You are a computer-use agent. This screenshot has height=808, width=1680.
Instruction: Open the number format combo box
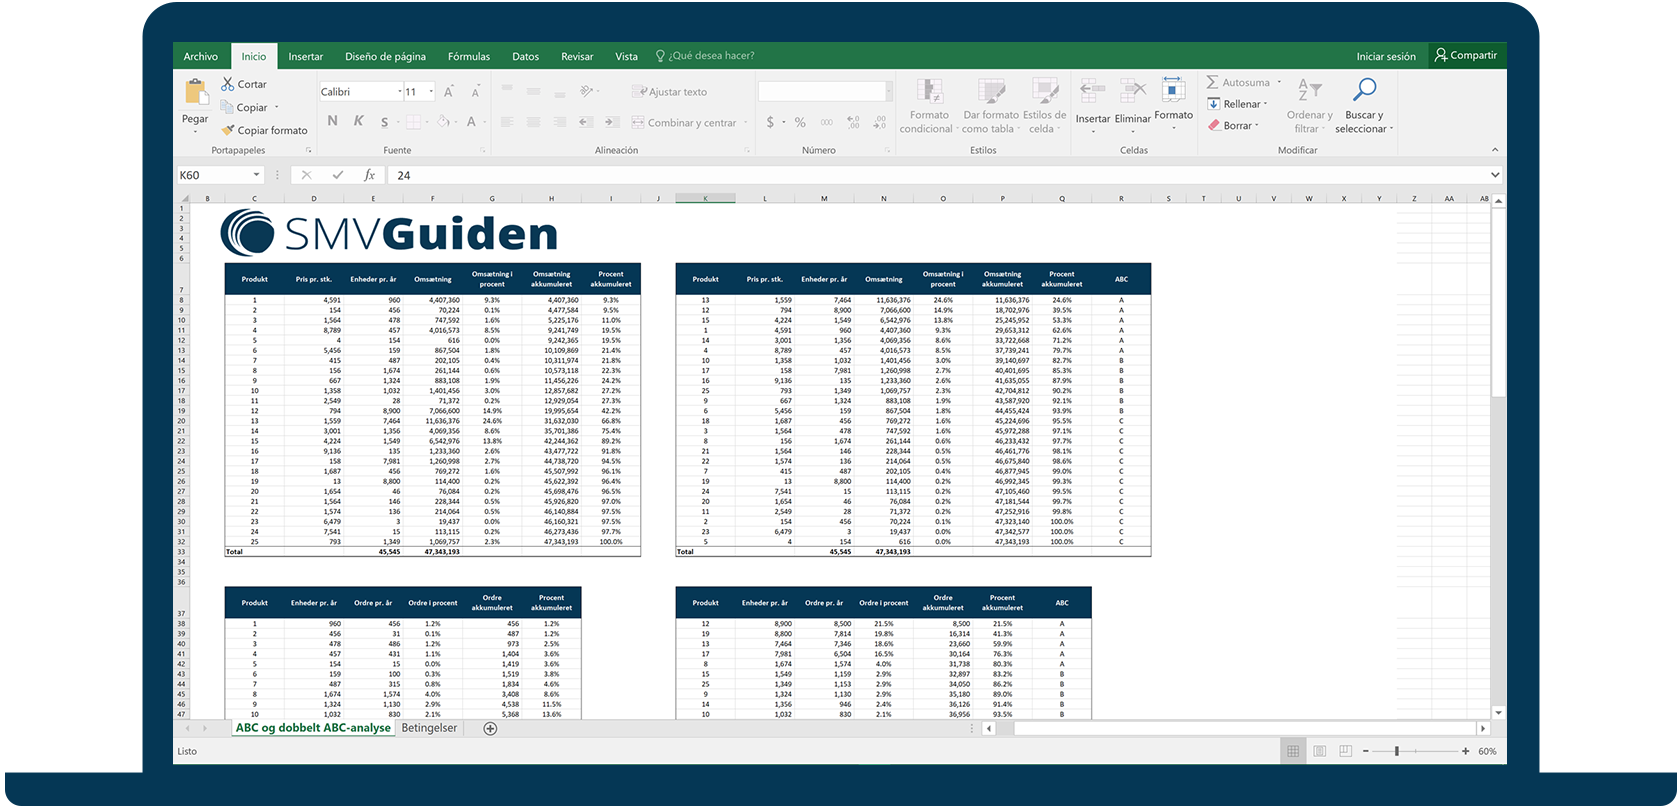(825, 92)
